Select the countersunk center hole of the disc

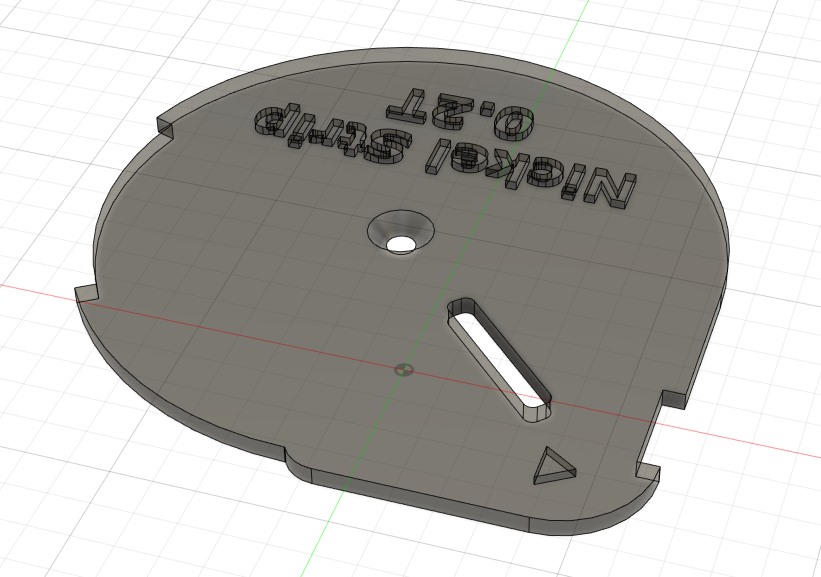(402, 232)
